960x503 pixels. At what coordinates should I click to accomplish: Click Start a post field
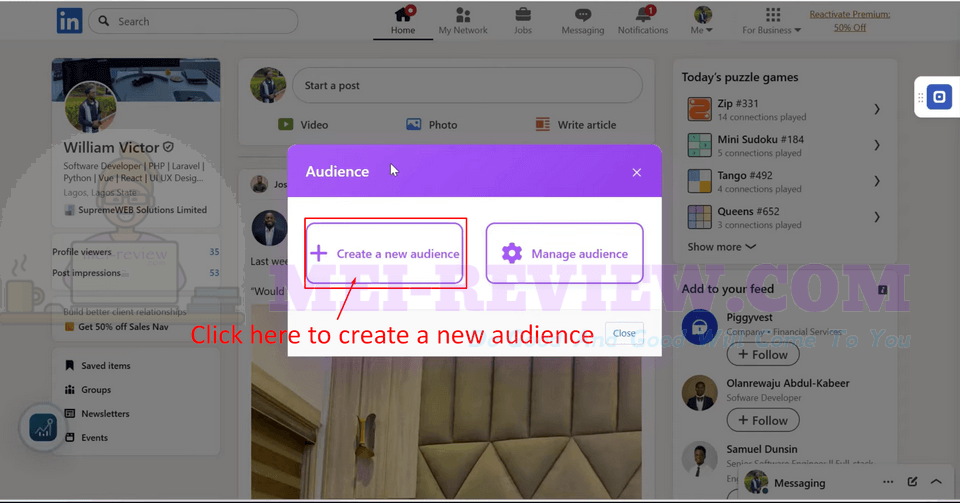467,86
